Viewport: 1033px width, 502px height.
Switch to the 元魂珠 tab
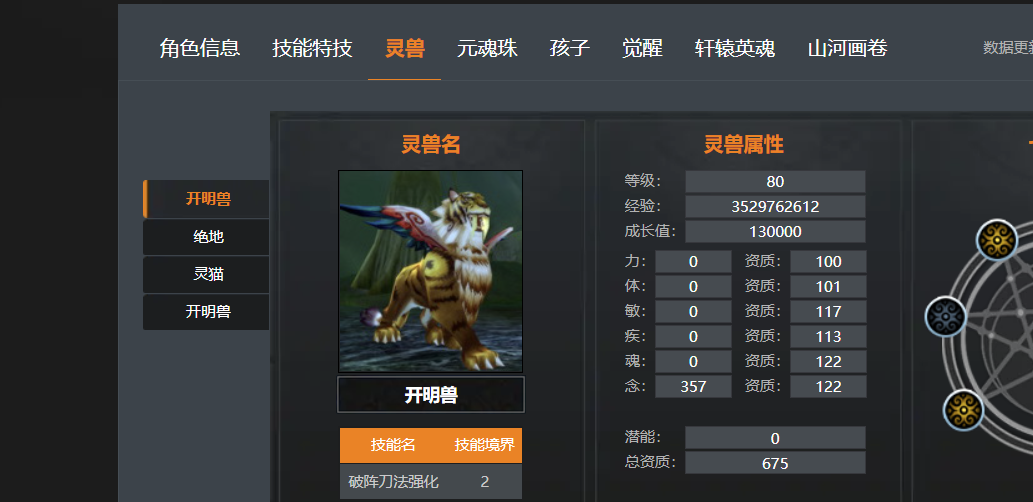click(x=488, y=48)
